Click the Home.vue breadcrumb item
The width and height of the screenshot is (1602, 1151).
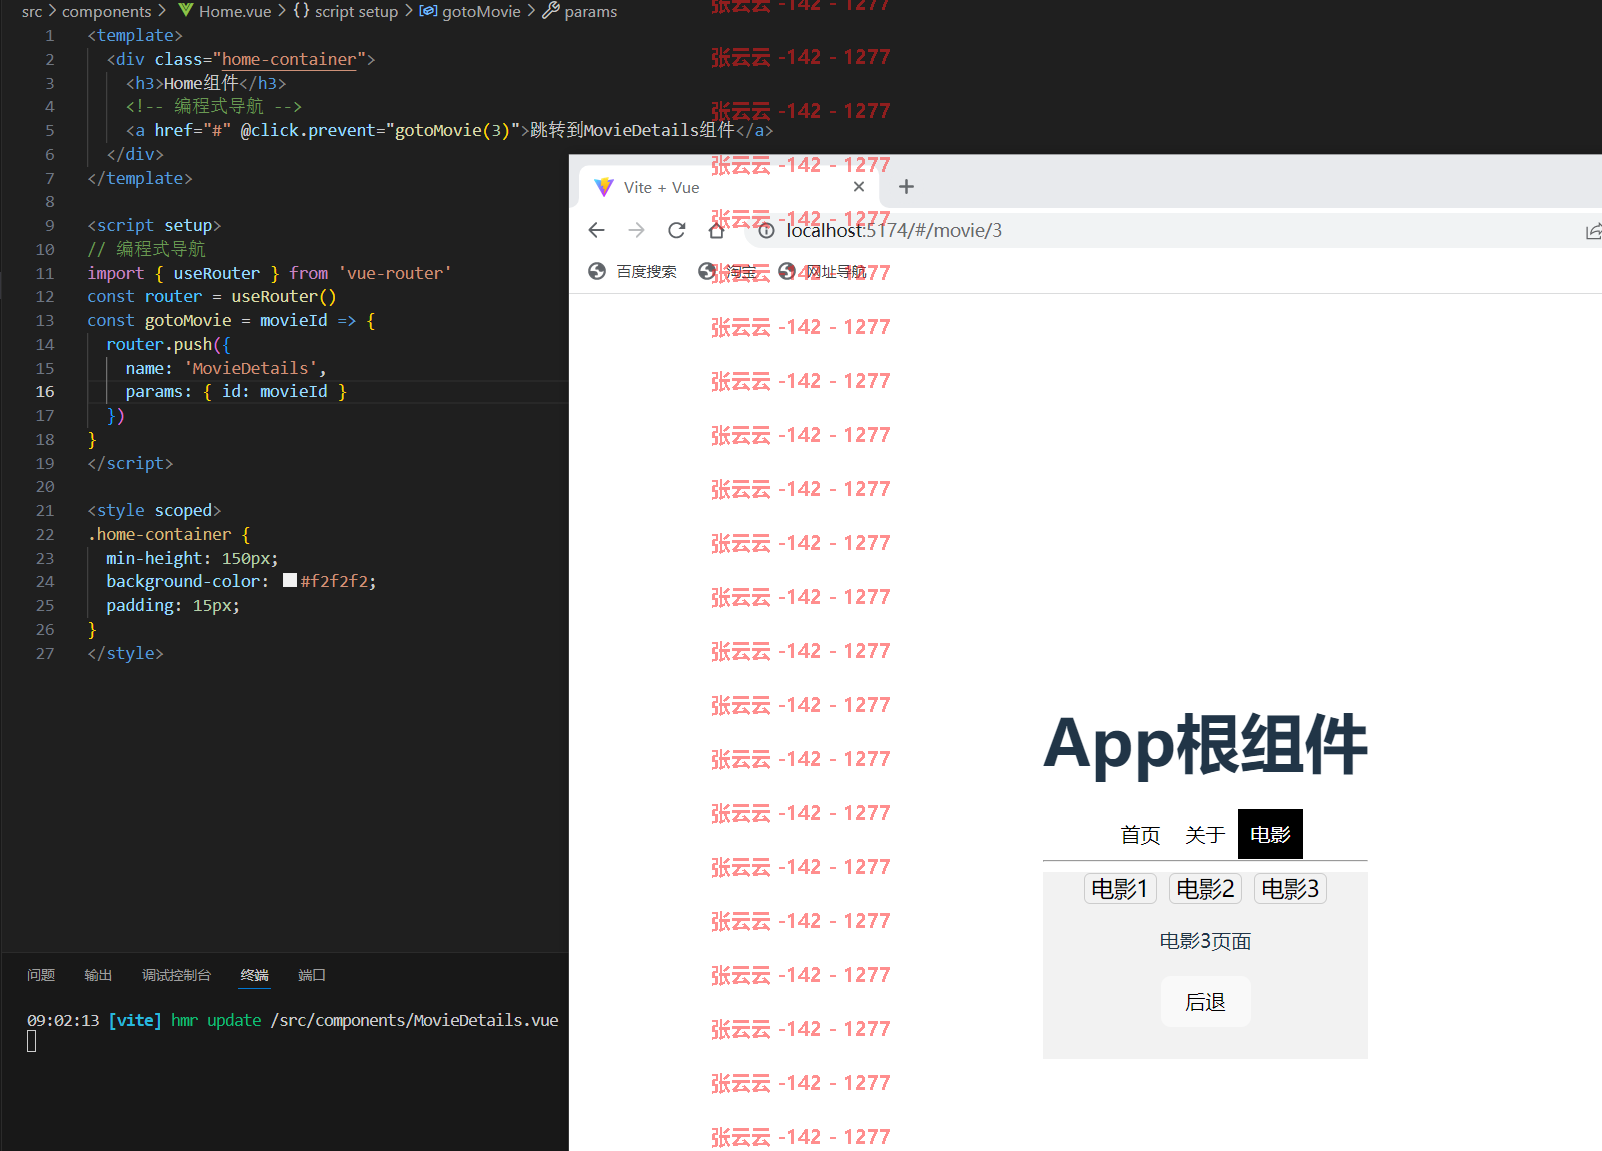point(224,11)
